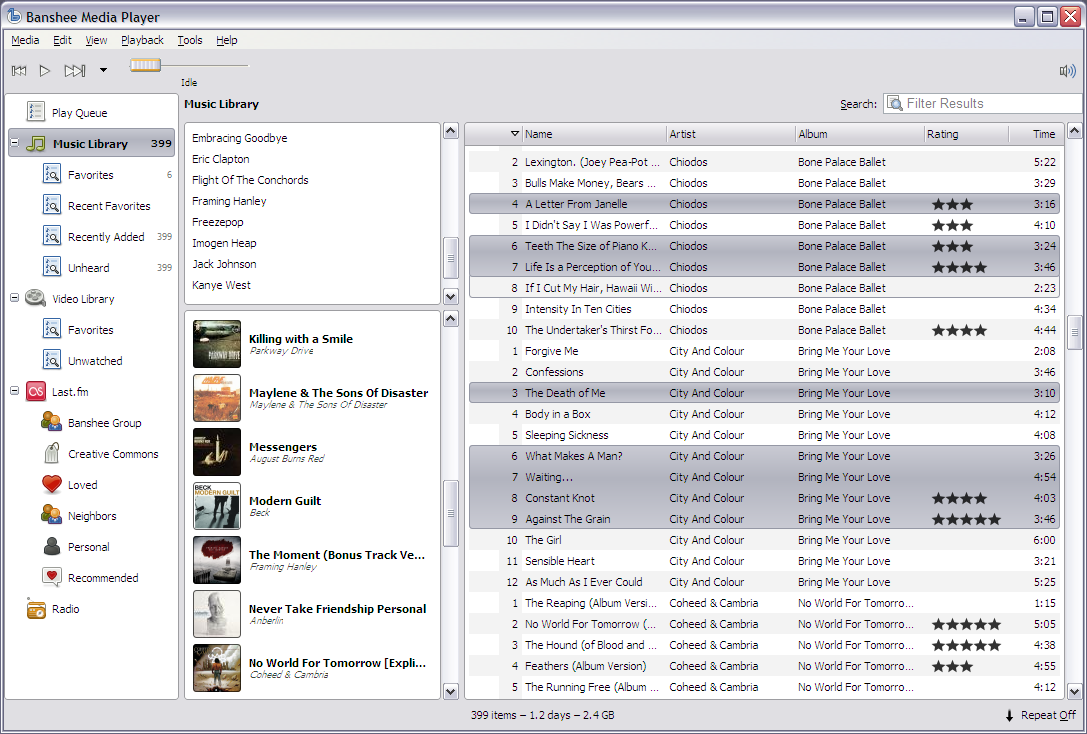The width and height of the screenshot is (1087, 734).
Task: Select the Killing with a Smile album cover
Action: tap(217, 344)
